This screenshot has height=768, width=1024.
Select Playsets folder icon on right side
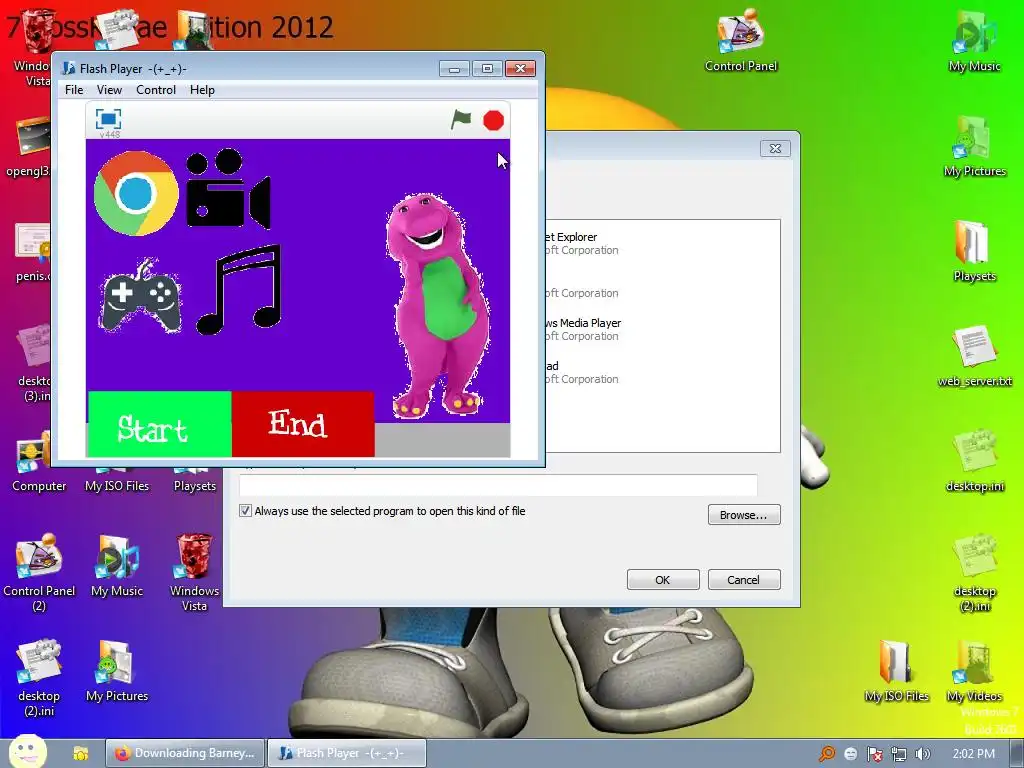tap(974, 251)
